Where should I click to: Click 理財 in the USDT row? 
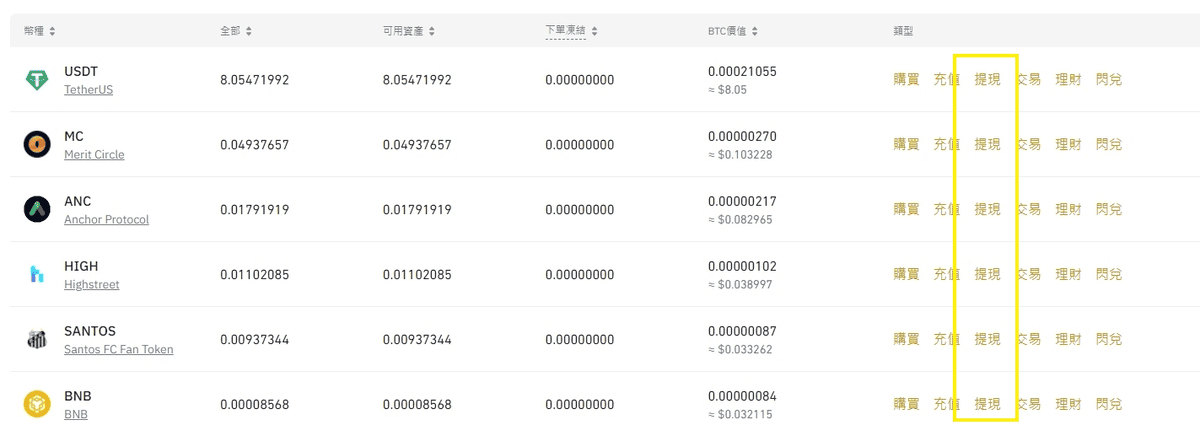click(1068, 80)
